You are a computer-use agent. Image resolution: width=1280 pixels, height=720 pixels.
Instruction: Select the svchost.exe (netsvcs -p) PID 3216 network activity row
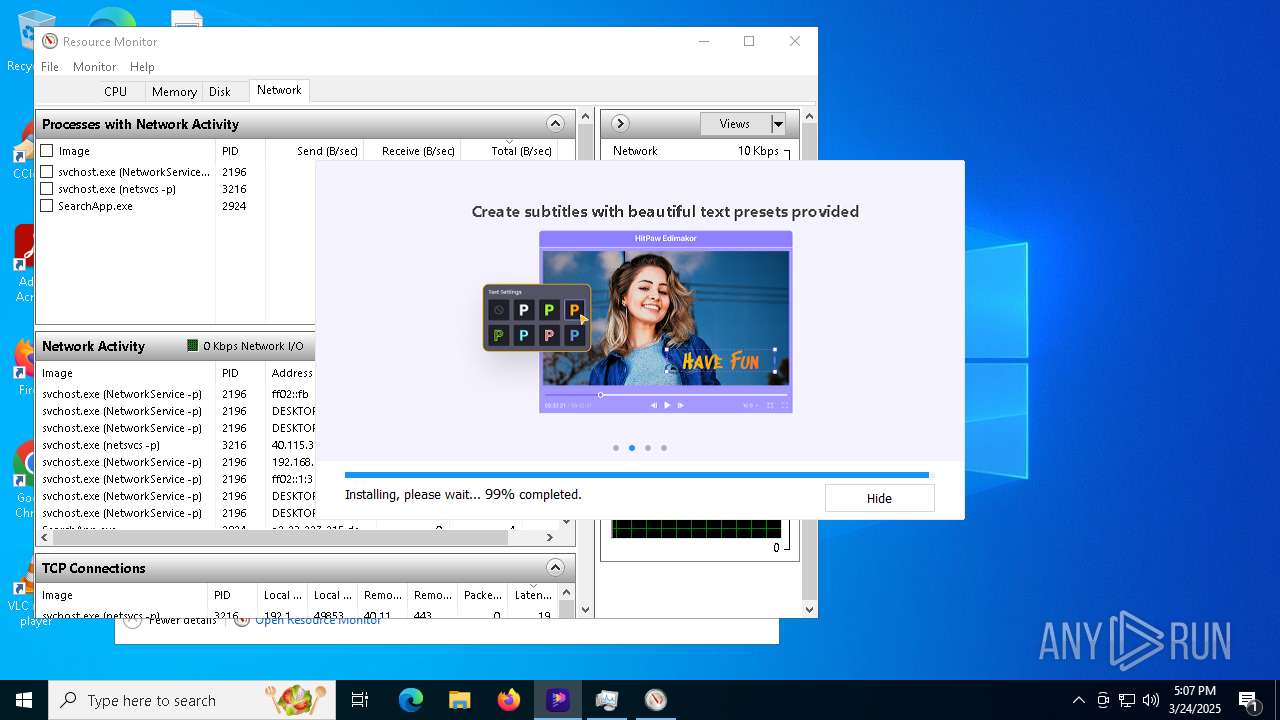pyautogui.click(x=178, y=445)
